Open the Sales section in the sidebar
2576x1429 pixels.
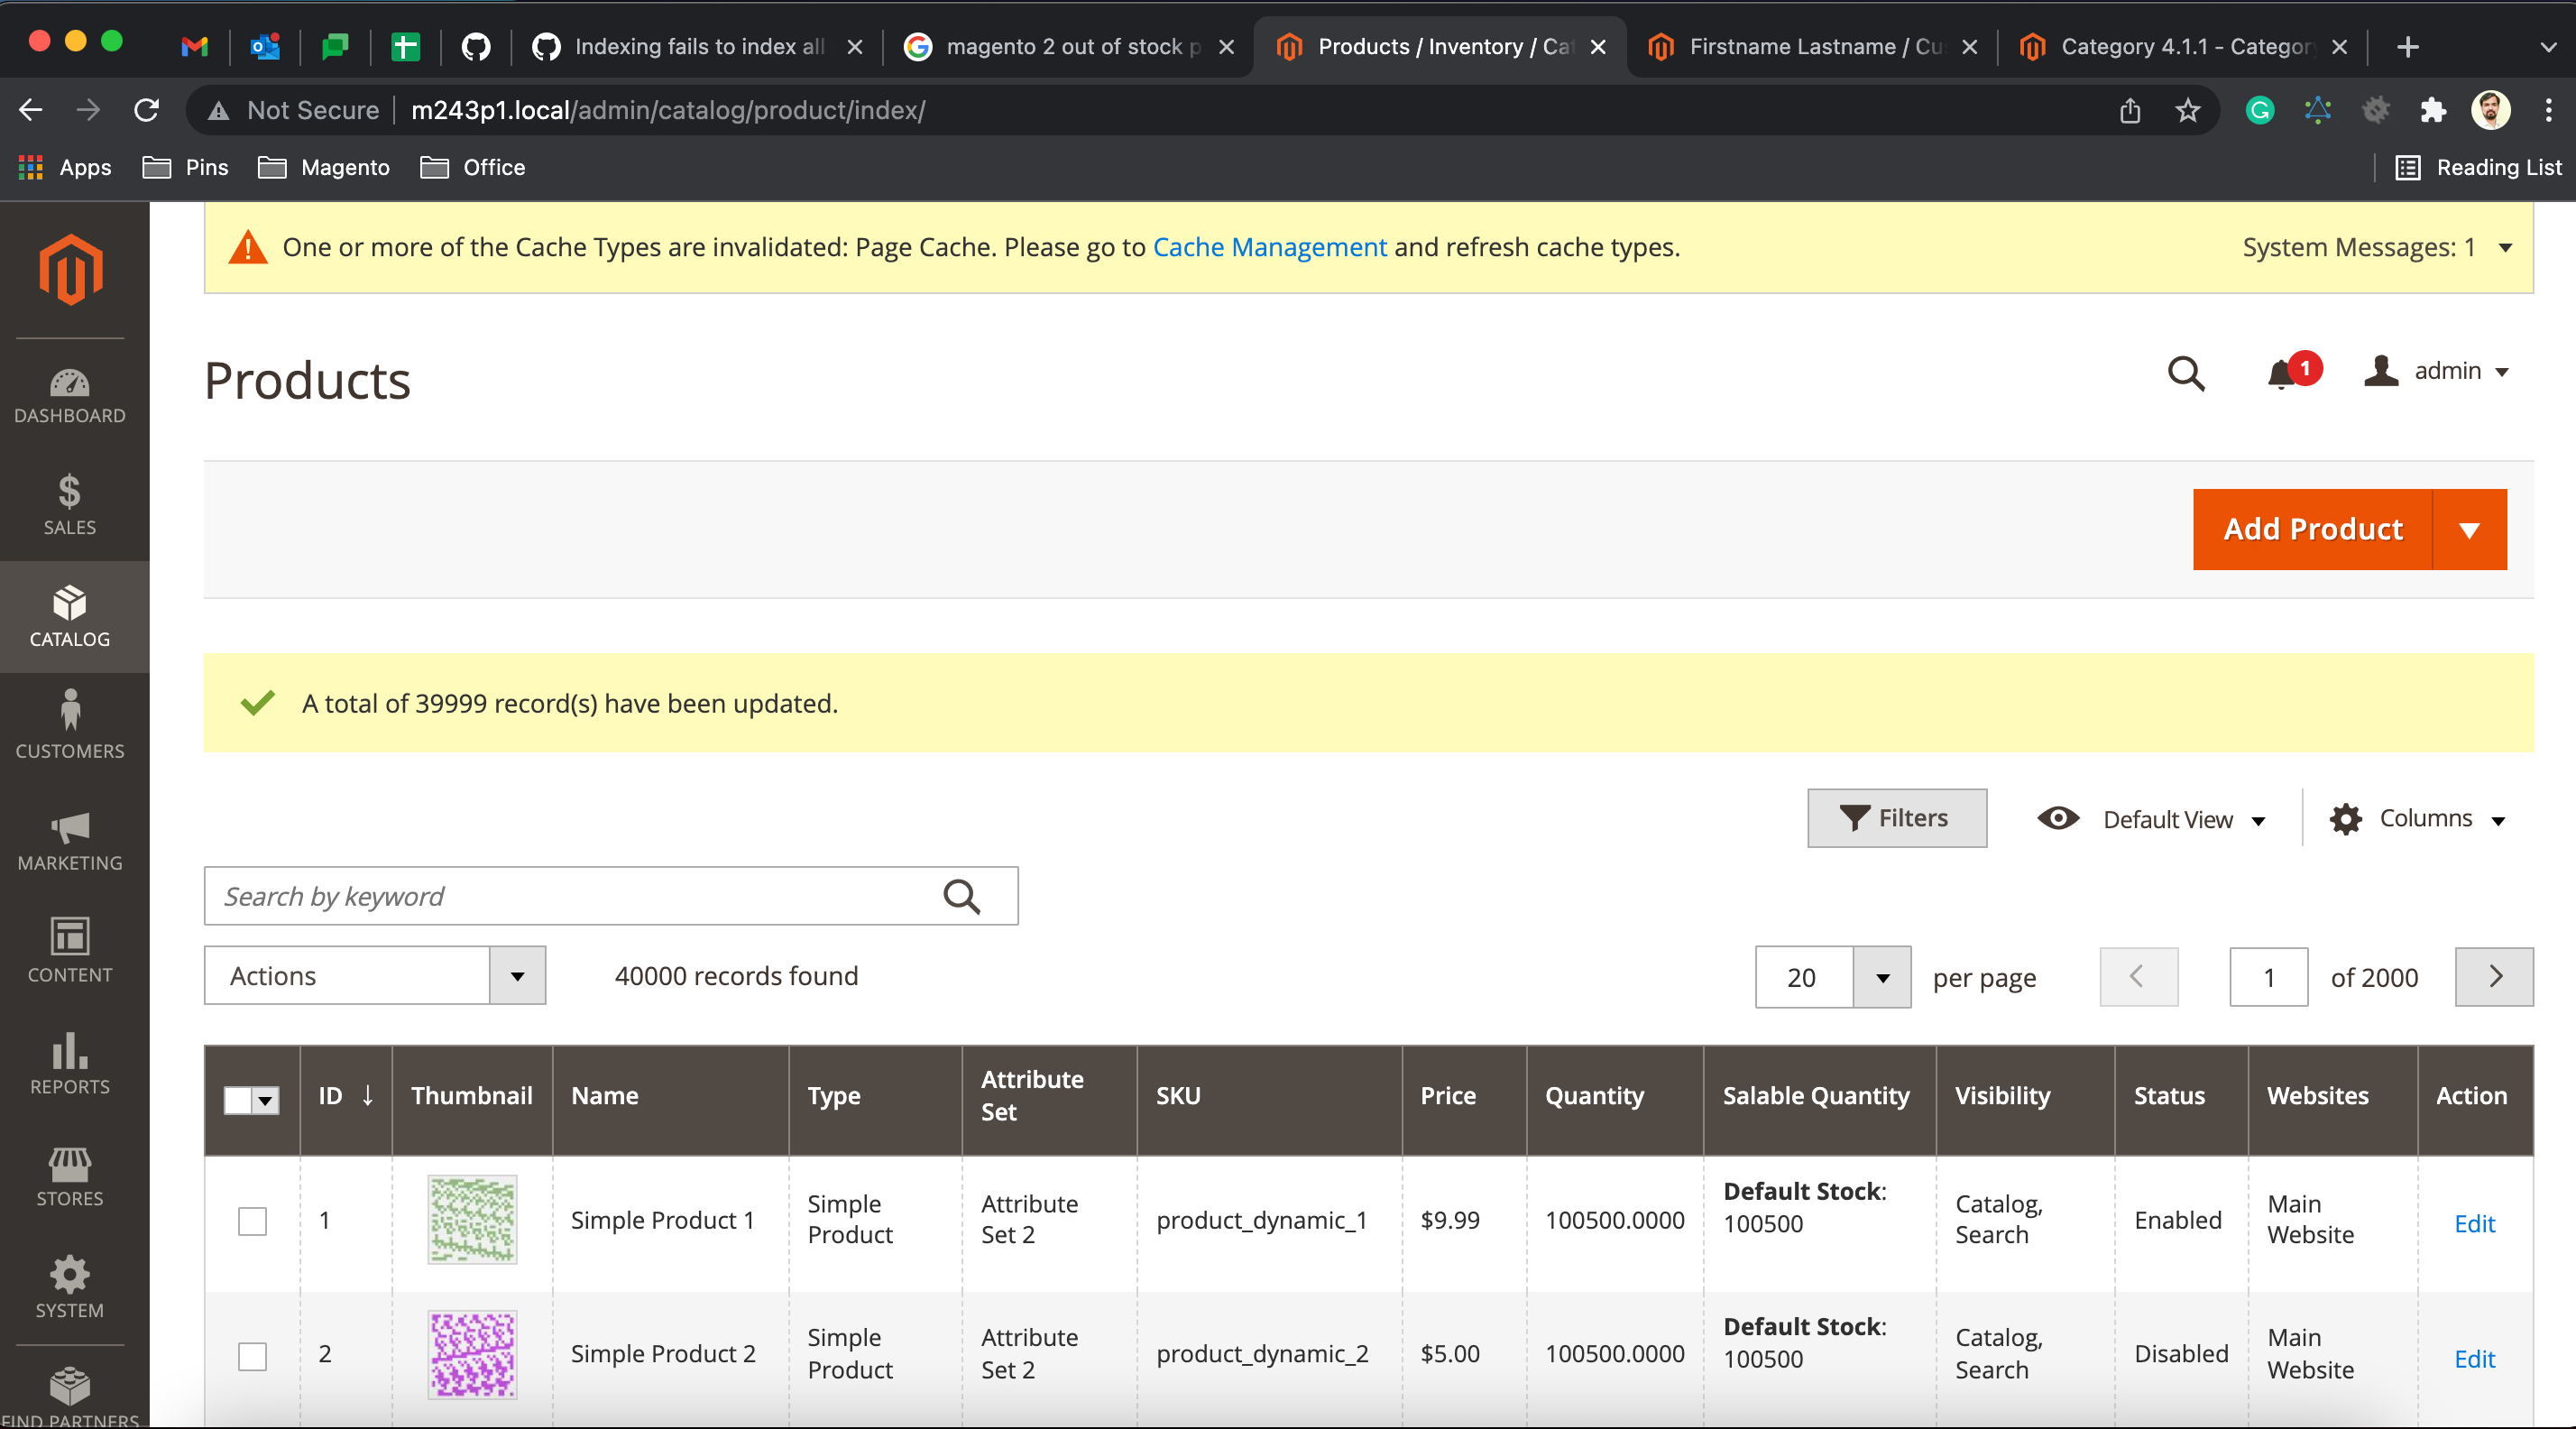point(69,503)
